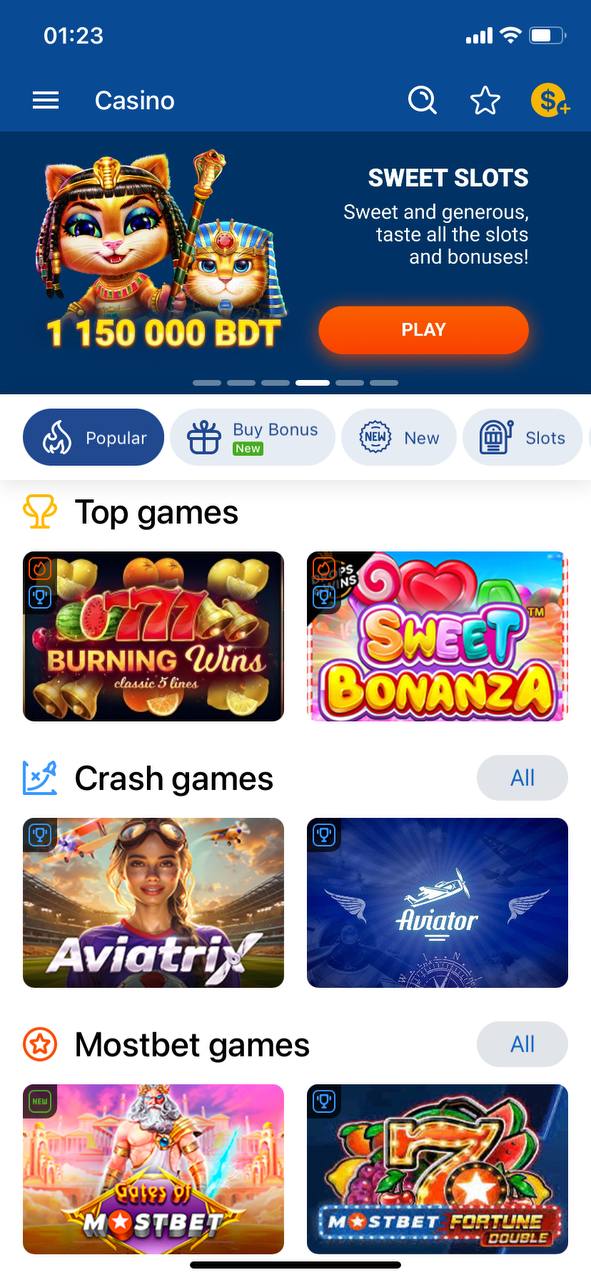The image size is (591, 1280).
Task: Jump to the first banner carousel indicator
Action: click(x=207, y=383)
